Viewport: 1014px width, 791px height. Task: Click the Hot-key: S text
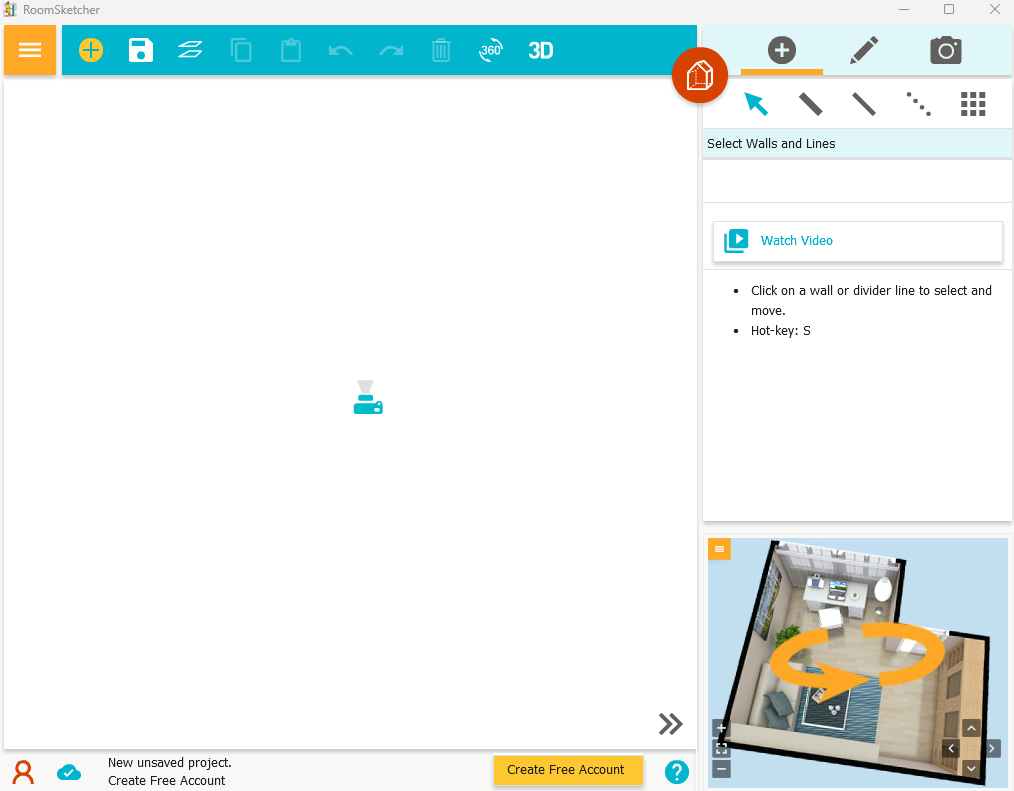click(781, 330)
